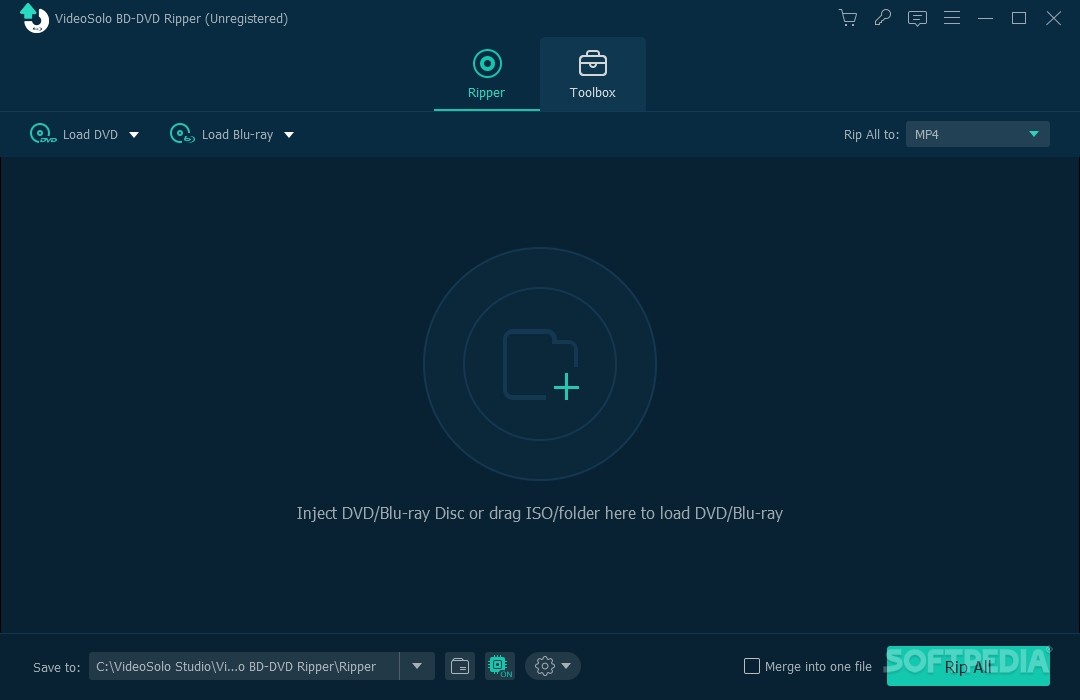Expand the Load Blu-ray dropdown arrow

click(x=289, y=135)
